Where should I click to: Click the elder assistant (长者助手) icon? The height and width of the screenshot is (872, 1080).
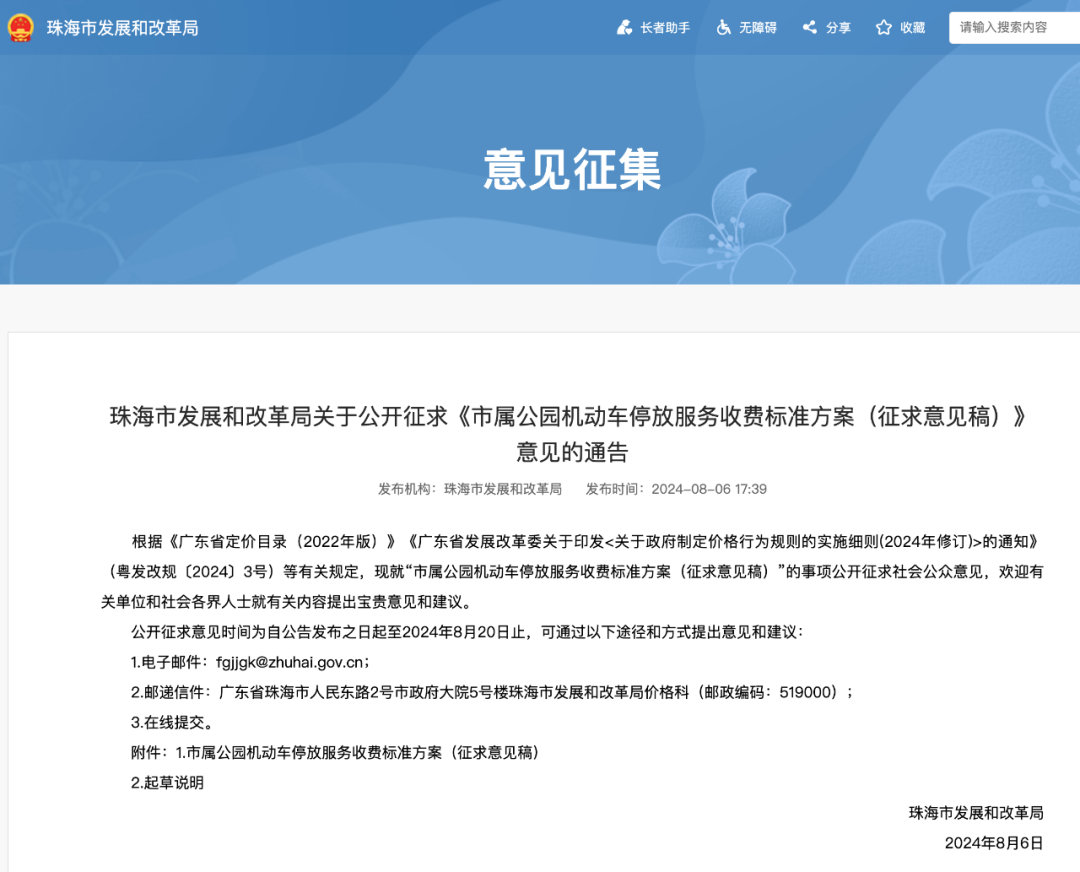(x=622, y=27)
